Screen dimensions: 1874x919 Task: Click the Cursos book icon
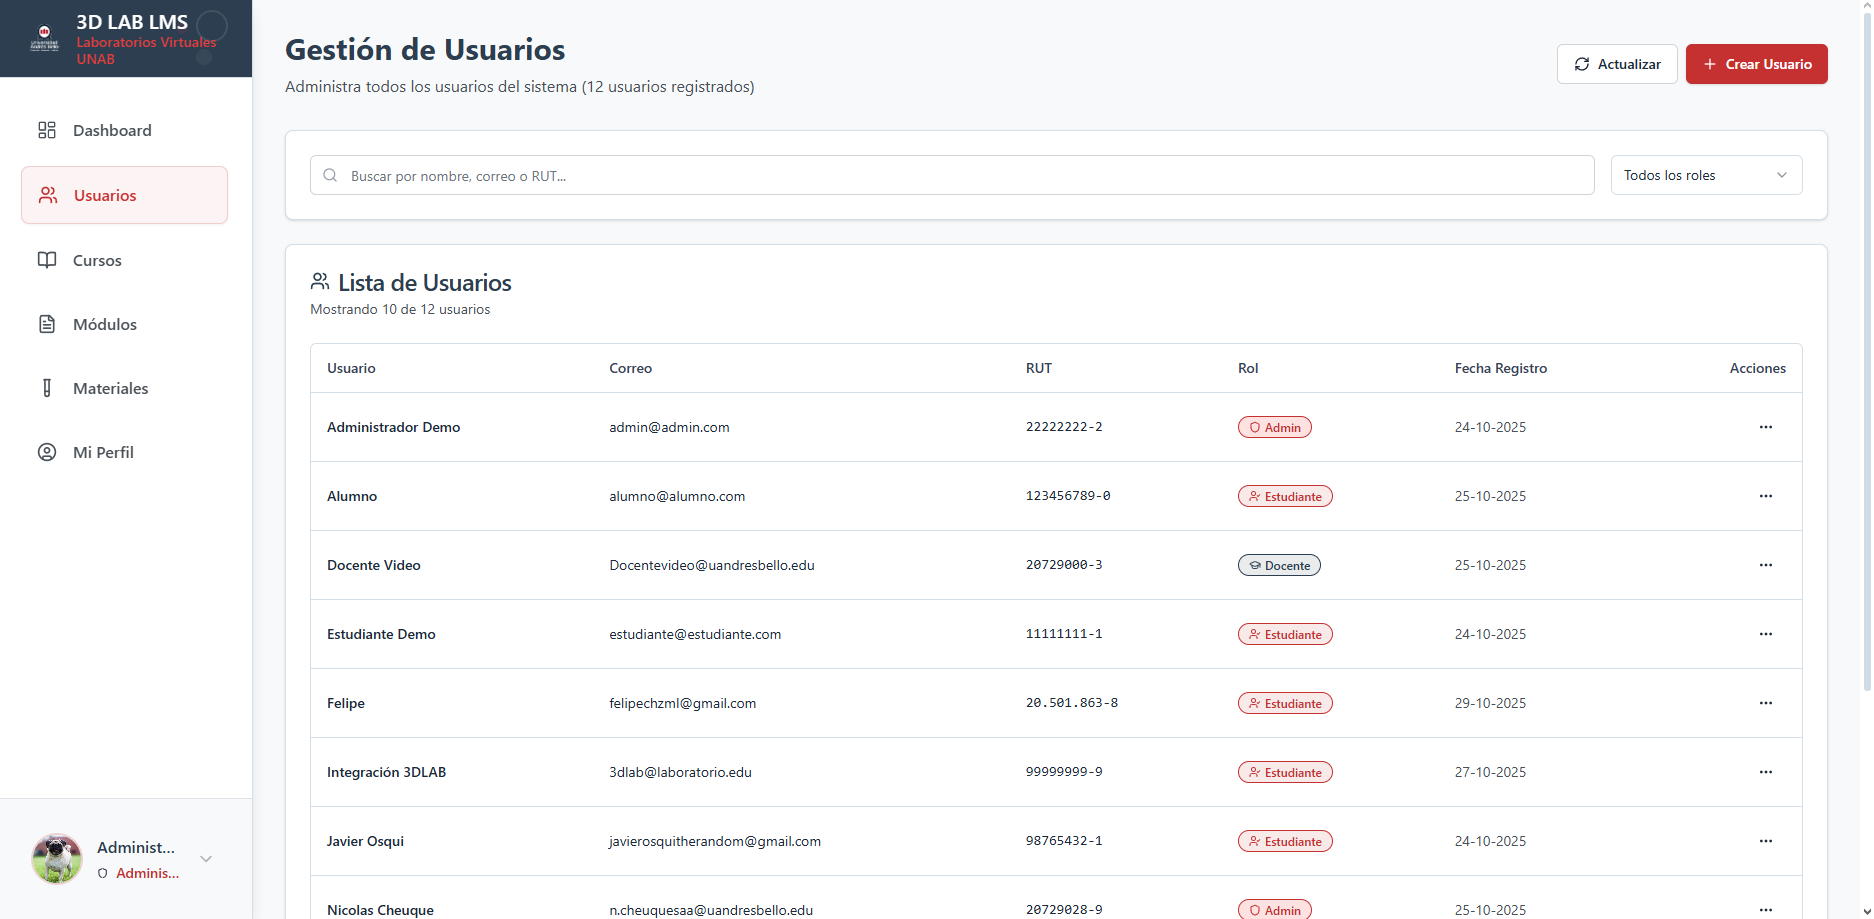click(x=47, y=260)
